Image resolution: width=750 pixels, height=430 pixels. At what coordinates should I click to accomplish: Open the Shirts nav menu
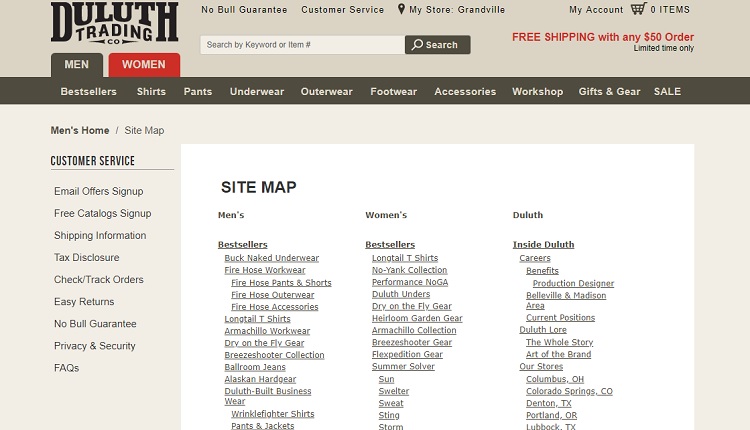(x=151, y=91)
